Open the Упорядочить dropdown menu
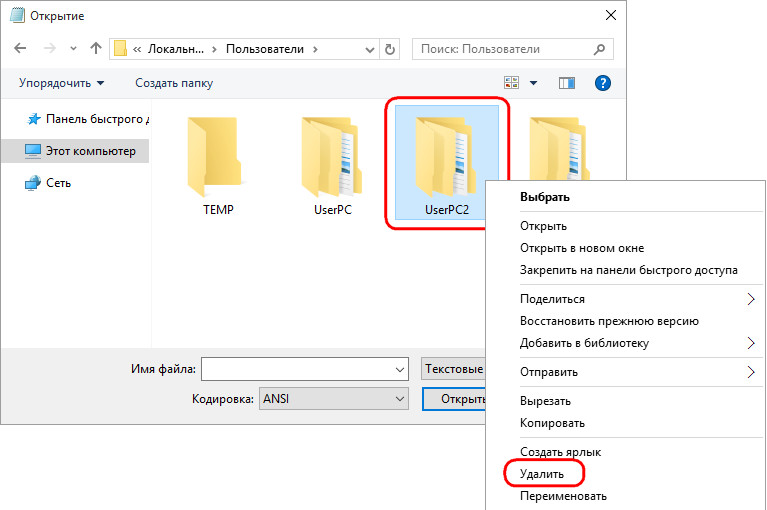 (x=61, y=83)
